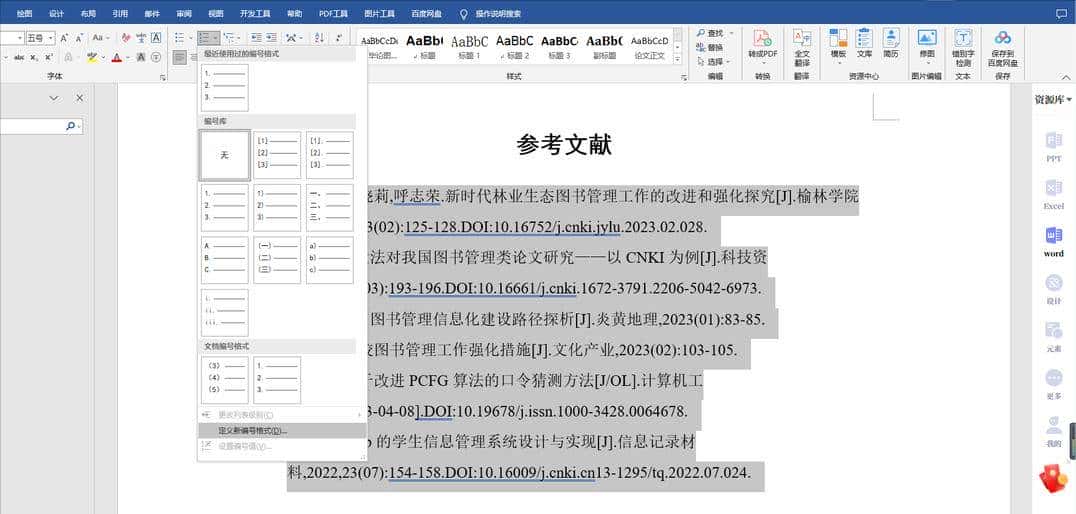Viewport: 1076px width, 514px height.
Task: Open 审阅 ribbon tab
Action: pos(184,13)
